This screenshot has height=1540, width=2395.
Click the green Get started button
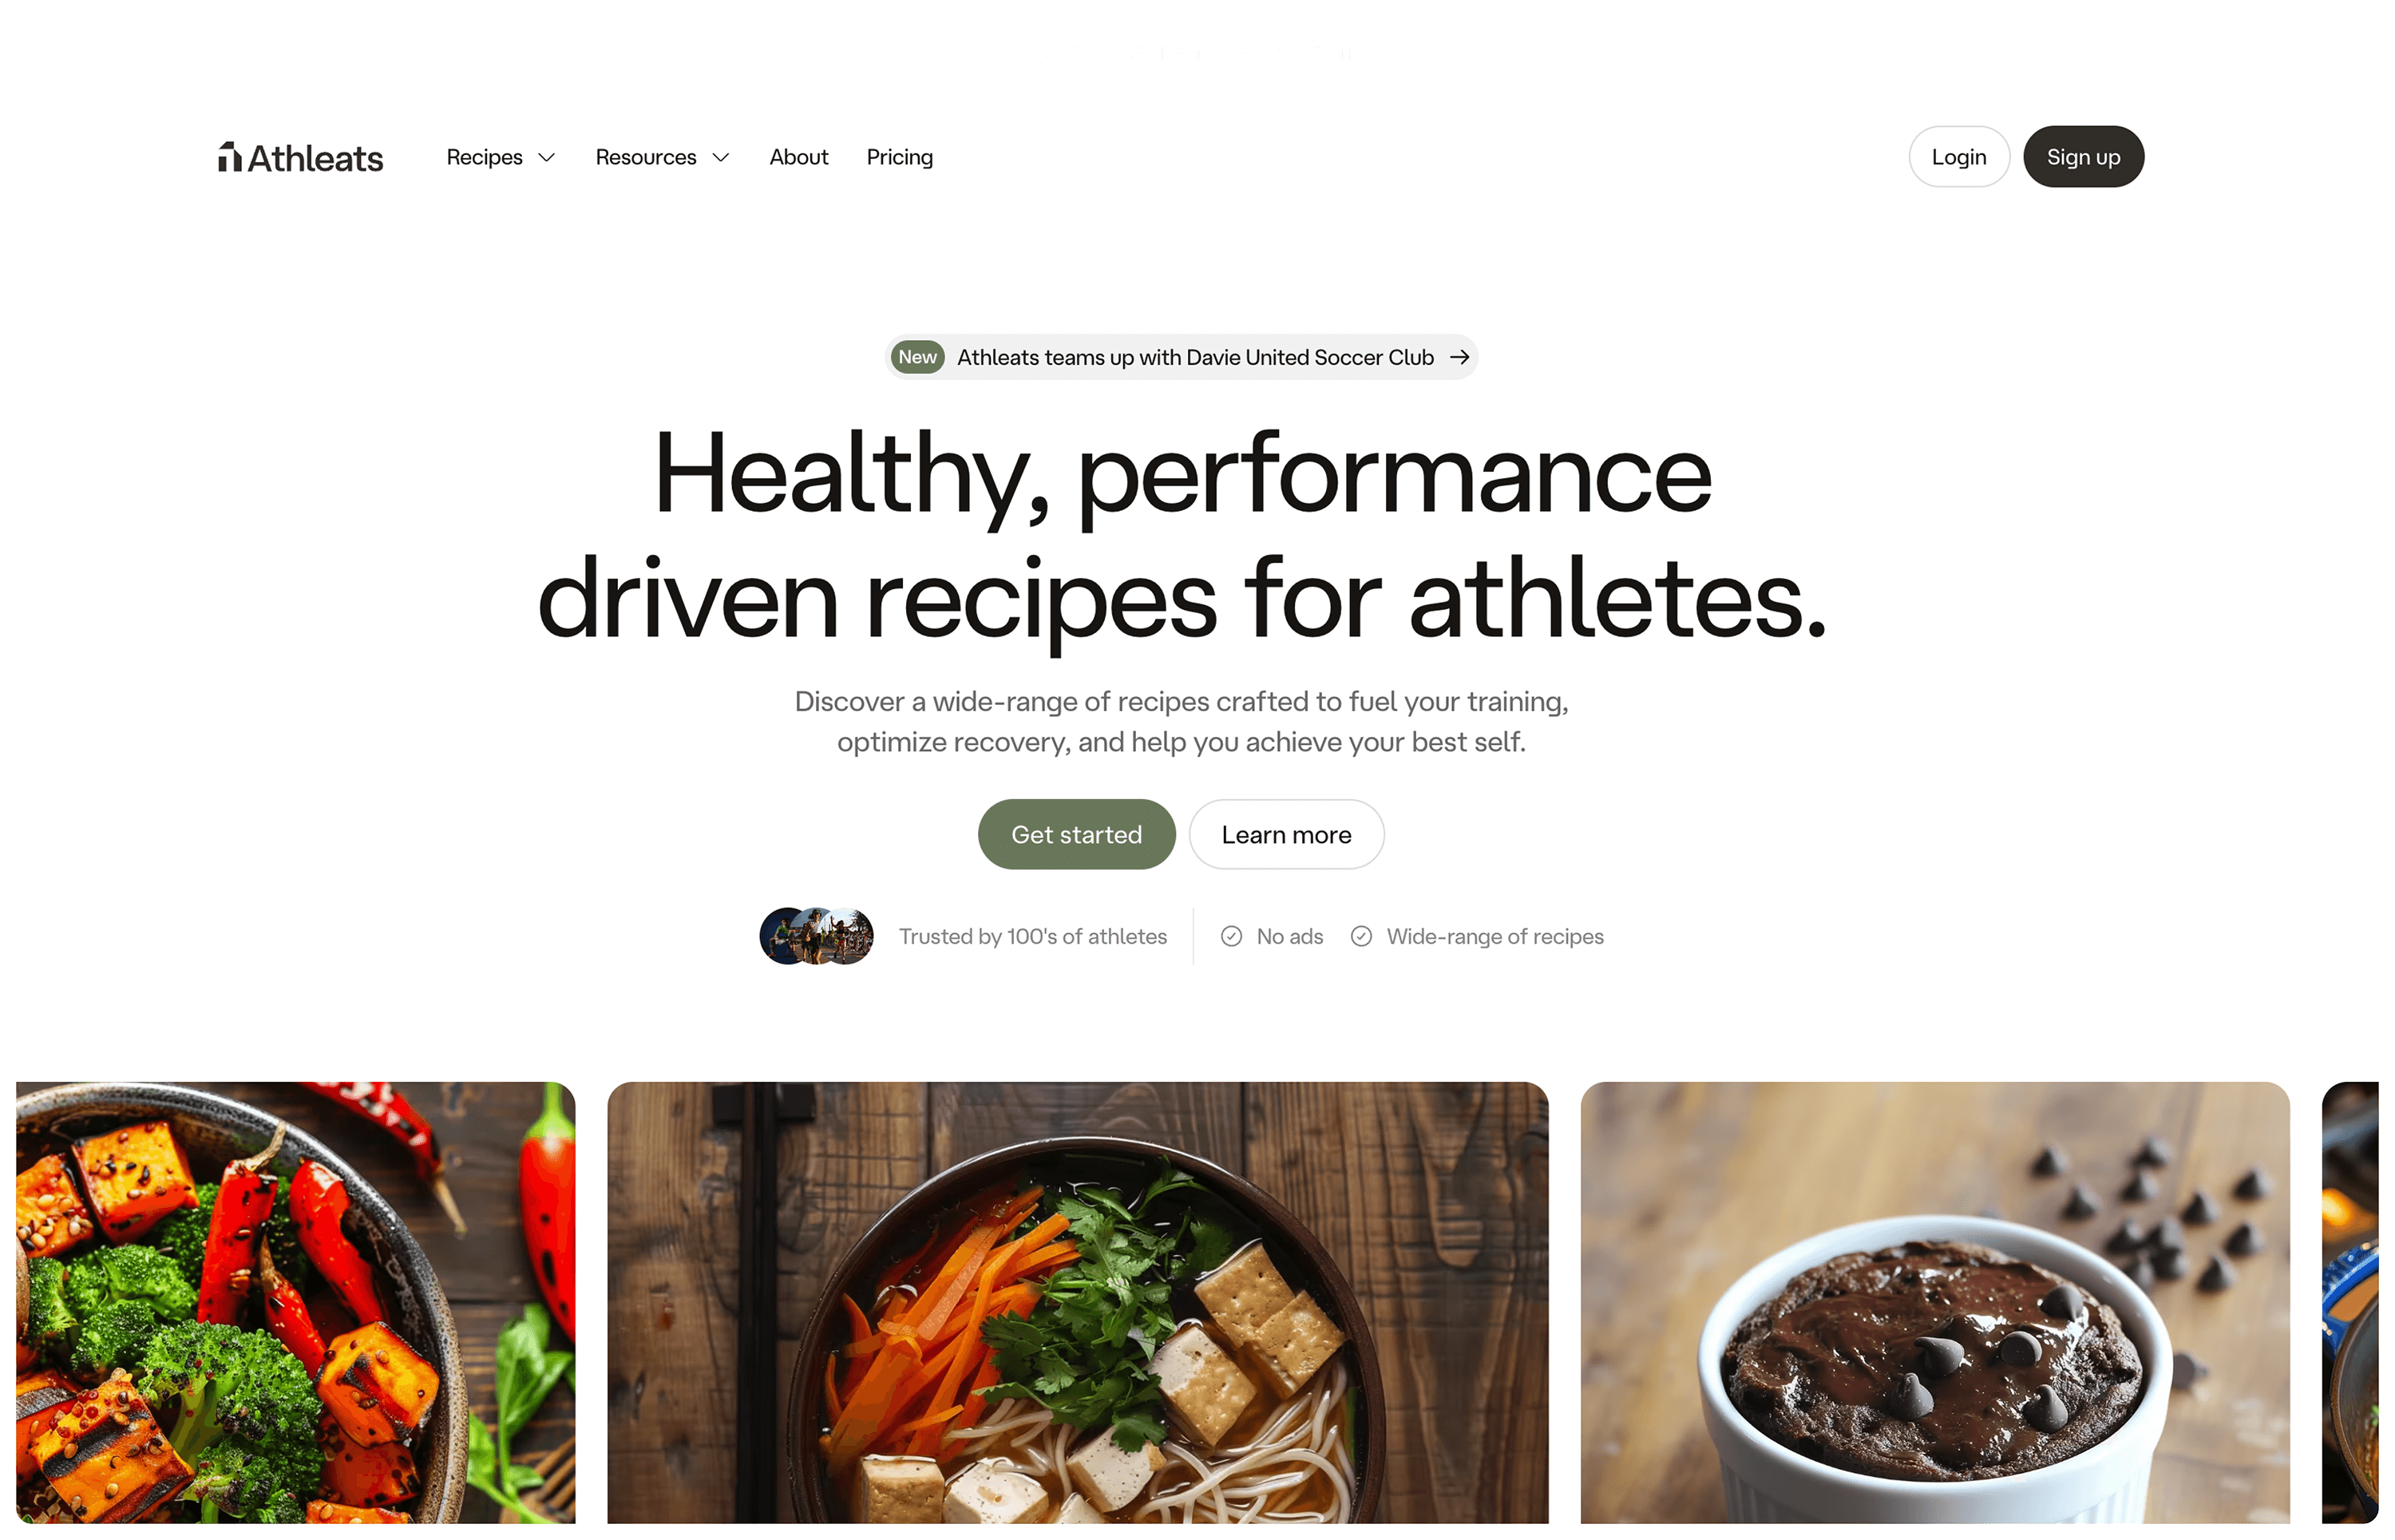(x=1076, y=834)
